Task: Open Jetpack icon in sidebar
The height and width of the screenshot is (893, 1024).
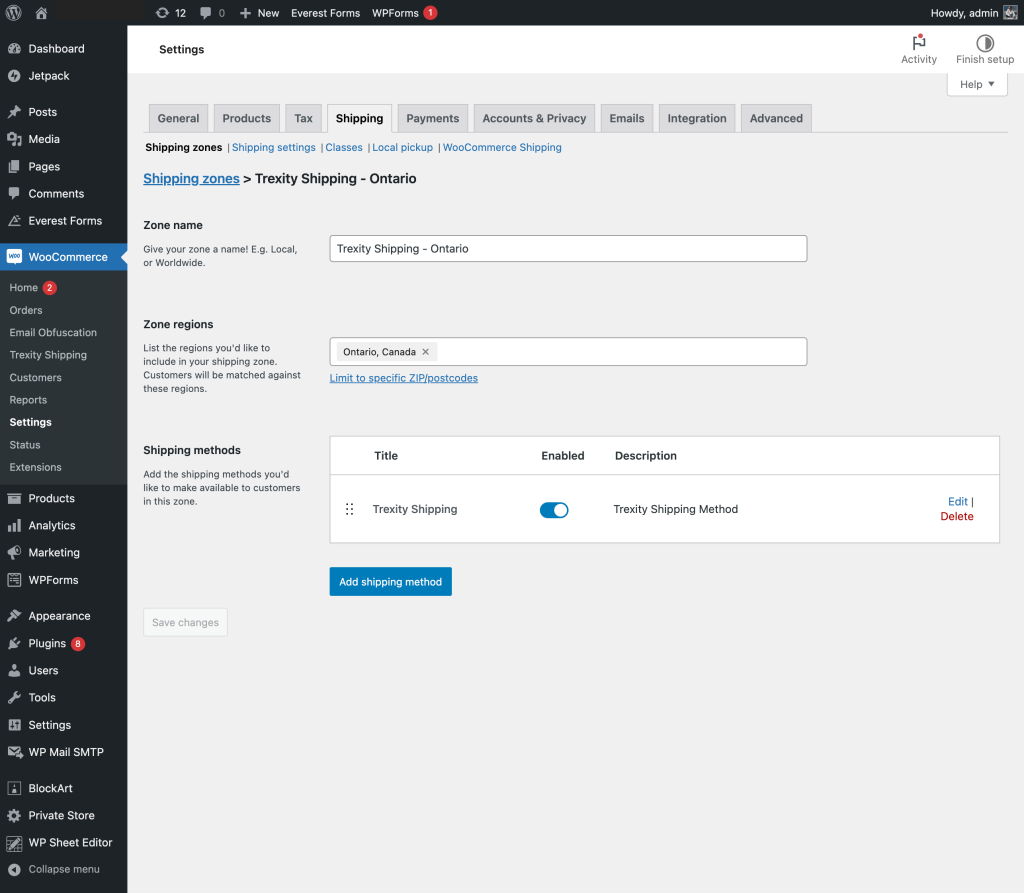Action: (14, 76)
